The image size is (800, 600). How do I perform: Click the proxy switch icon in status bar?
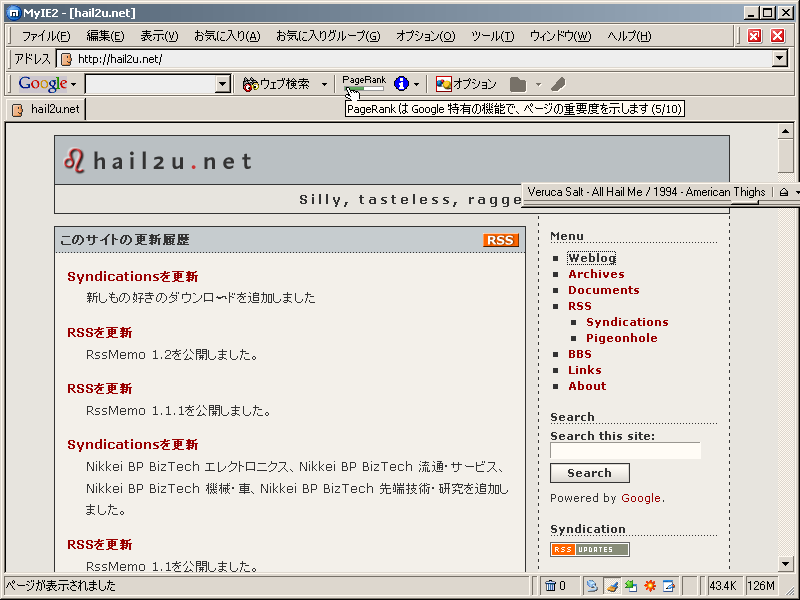tap(592, 586)
